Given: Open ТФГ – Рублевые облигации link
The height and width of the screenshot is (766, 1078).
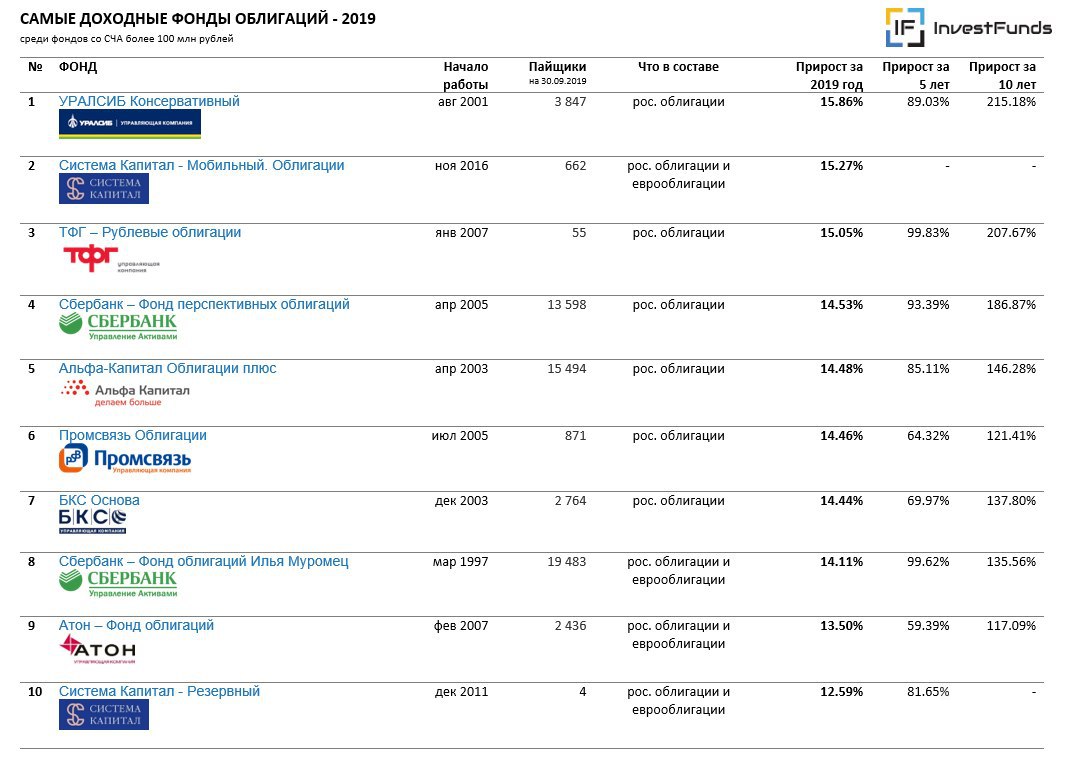Looking at the screenshot, I should (150, 232).
